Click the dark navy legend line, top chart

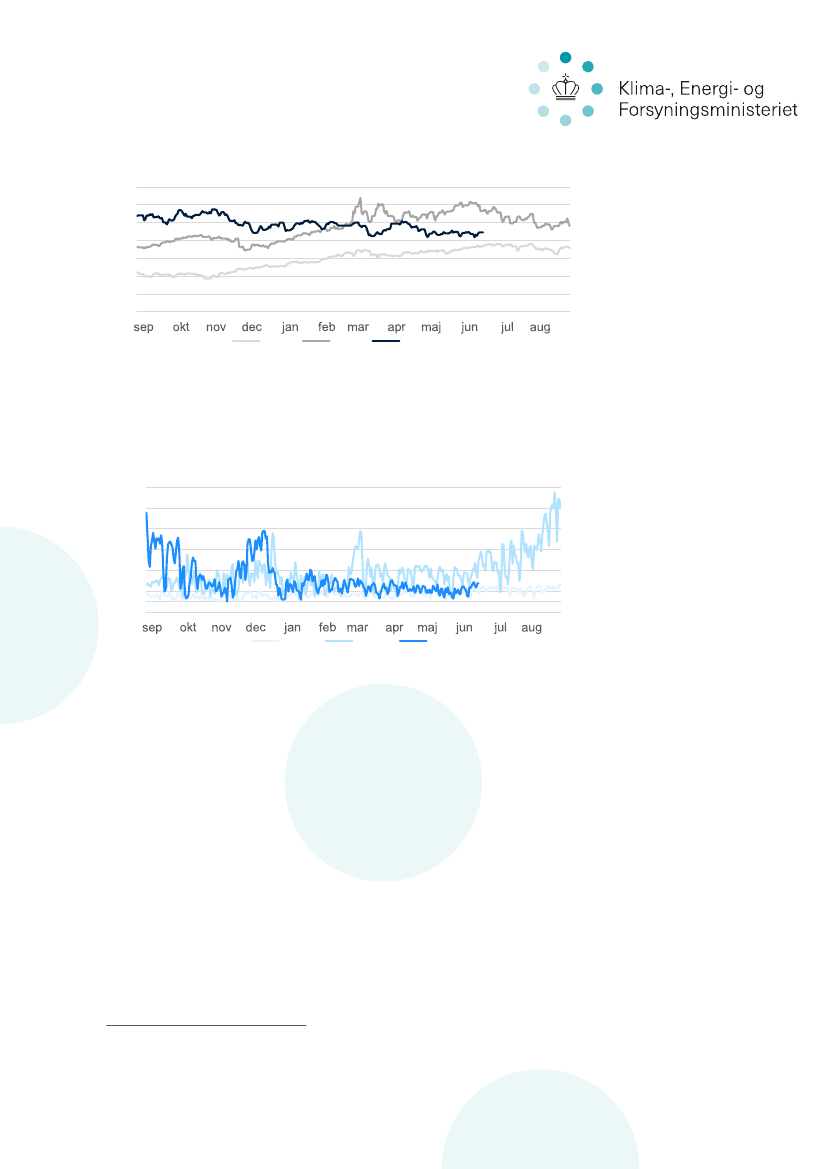tap(386, 341)
